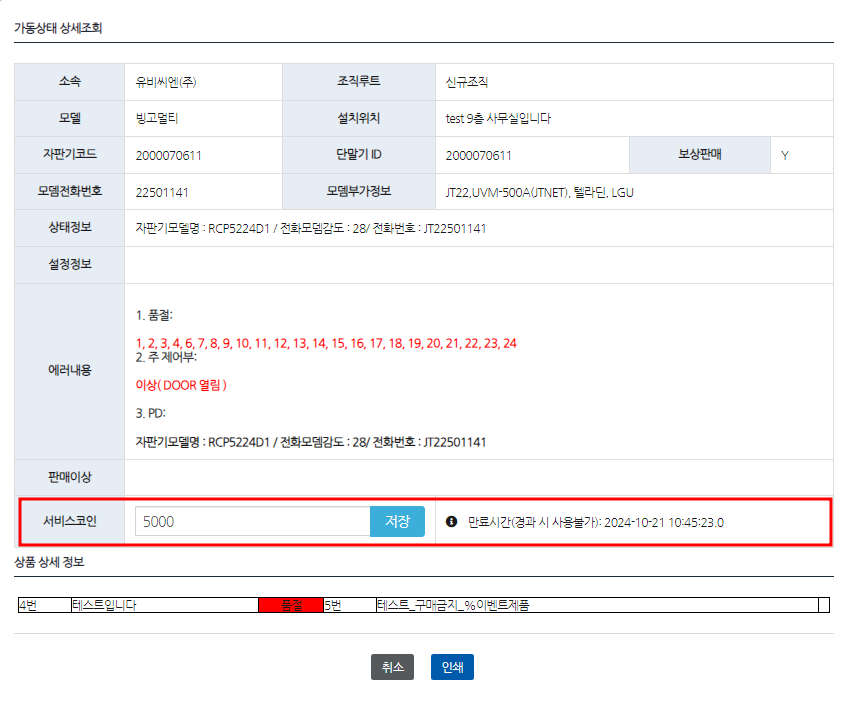Click the 단말기 ID field value
This screenshot has width=842, height=709.
[x=480, y=155]
